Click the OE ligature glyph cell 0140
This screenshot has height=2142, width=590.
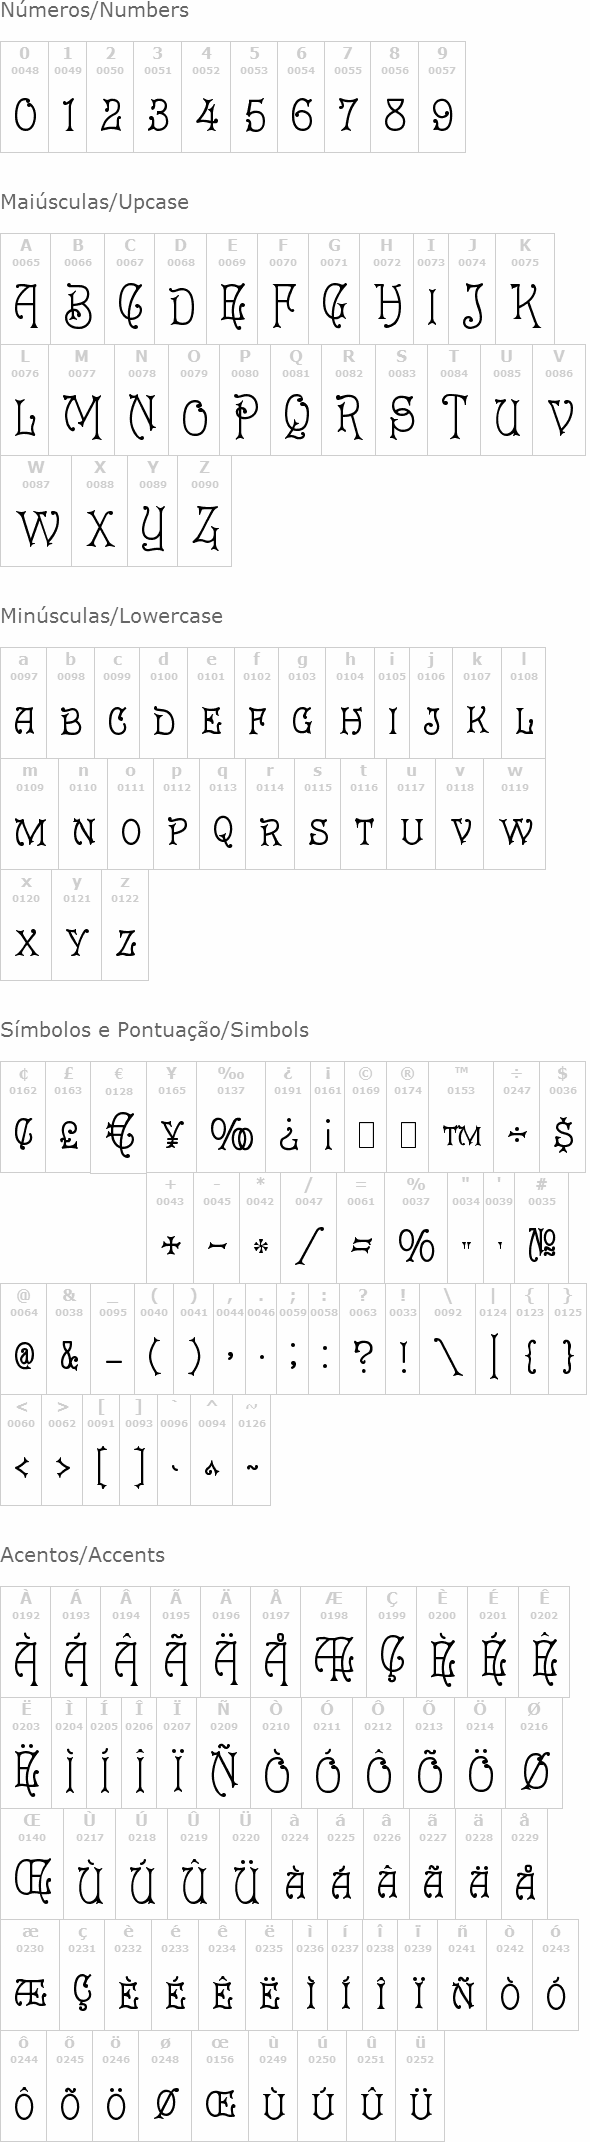[x=32, y=1864]
